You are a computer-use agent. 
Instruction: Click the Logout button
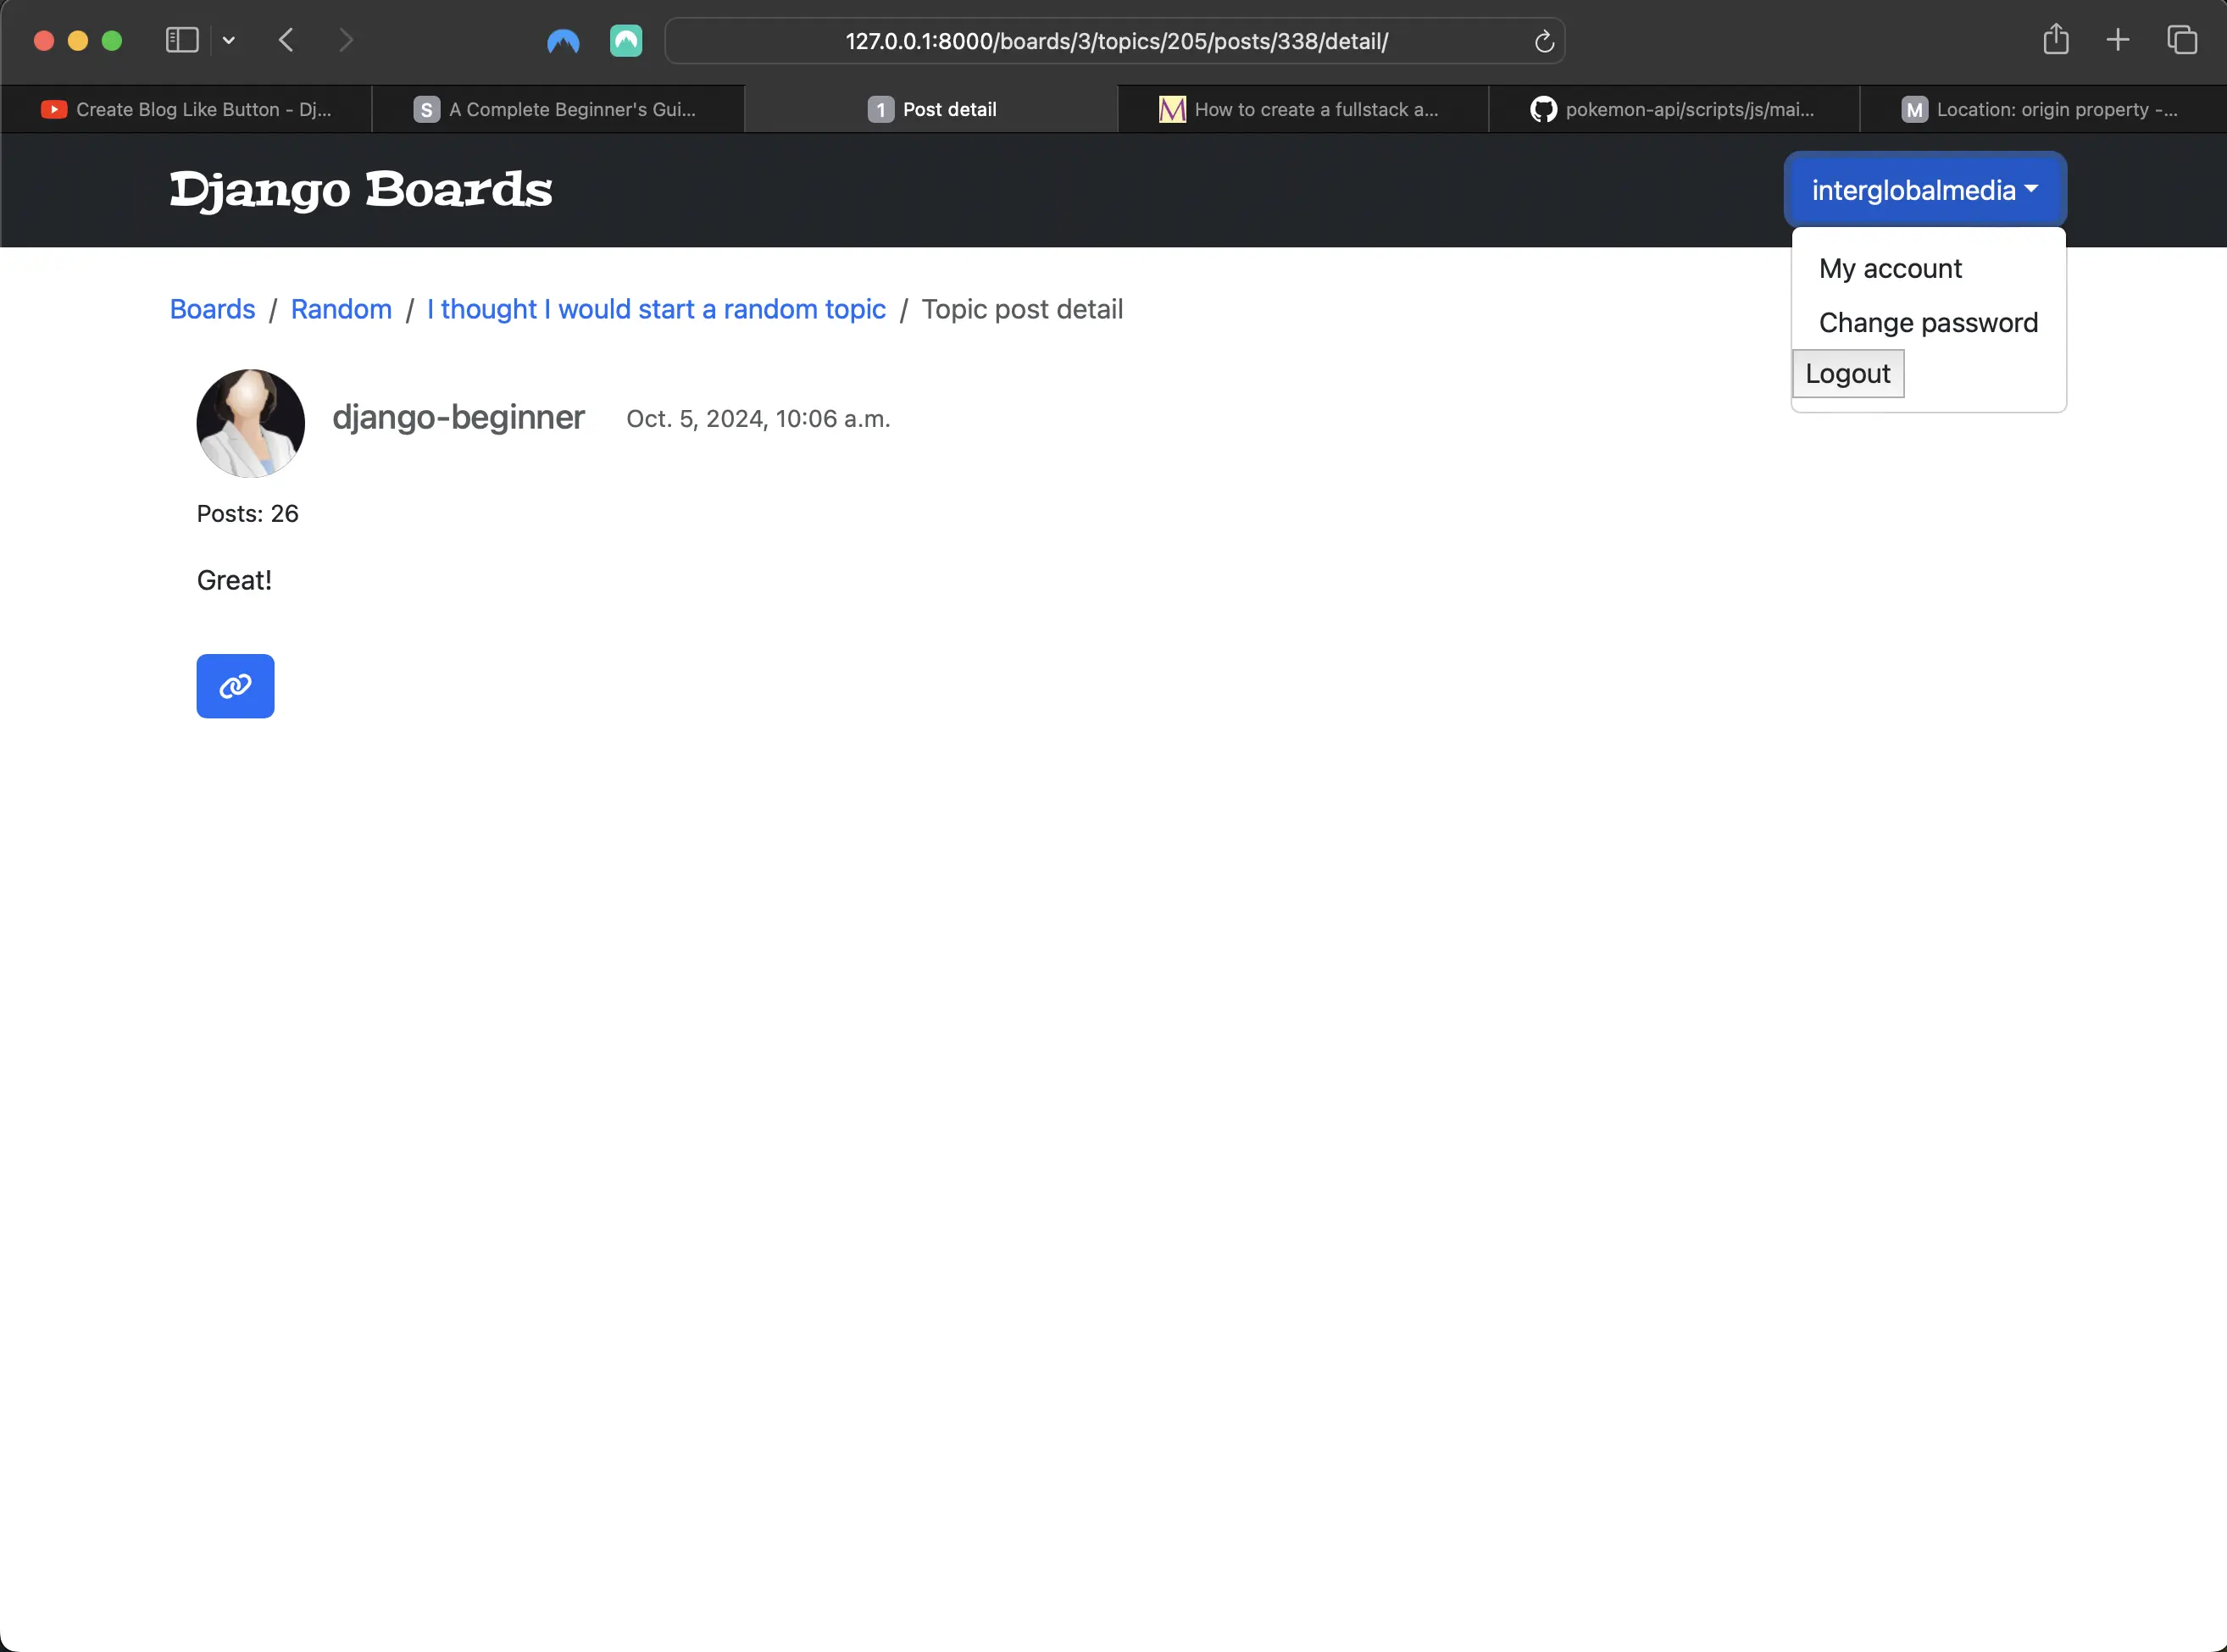tap(1848, 373)
